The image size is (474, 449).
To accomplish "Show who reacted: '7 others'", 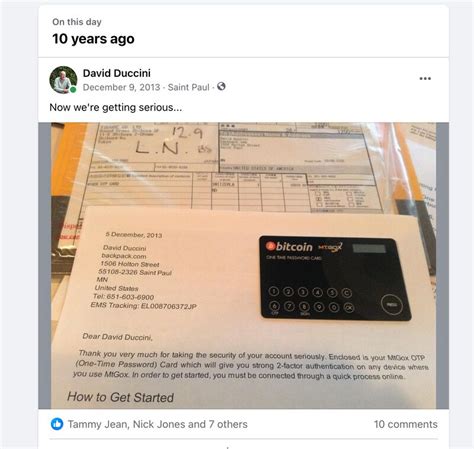I will coord(228,424).
